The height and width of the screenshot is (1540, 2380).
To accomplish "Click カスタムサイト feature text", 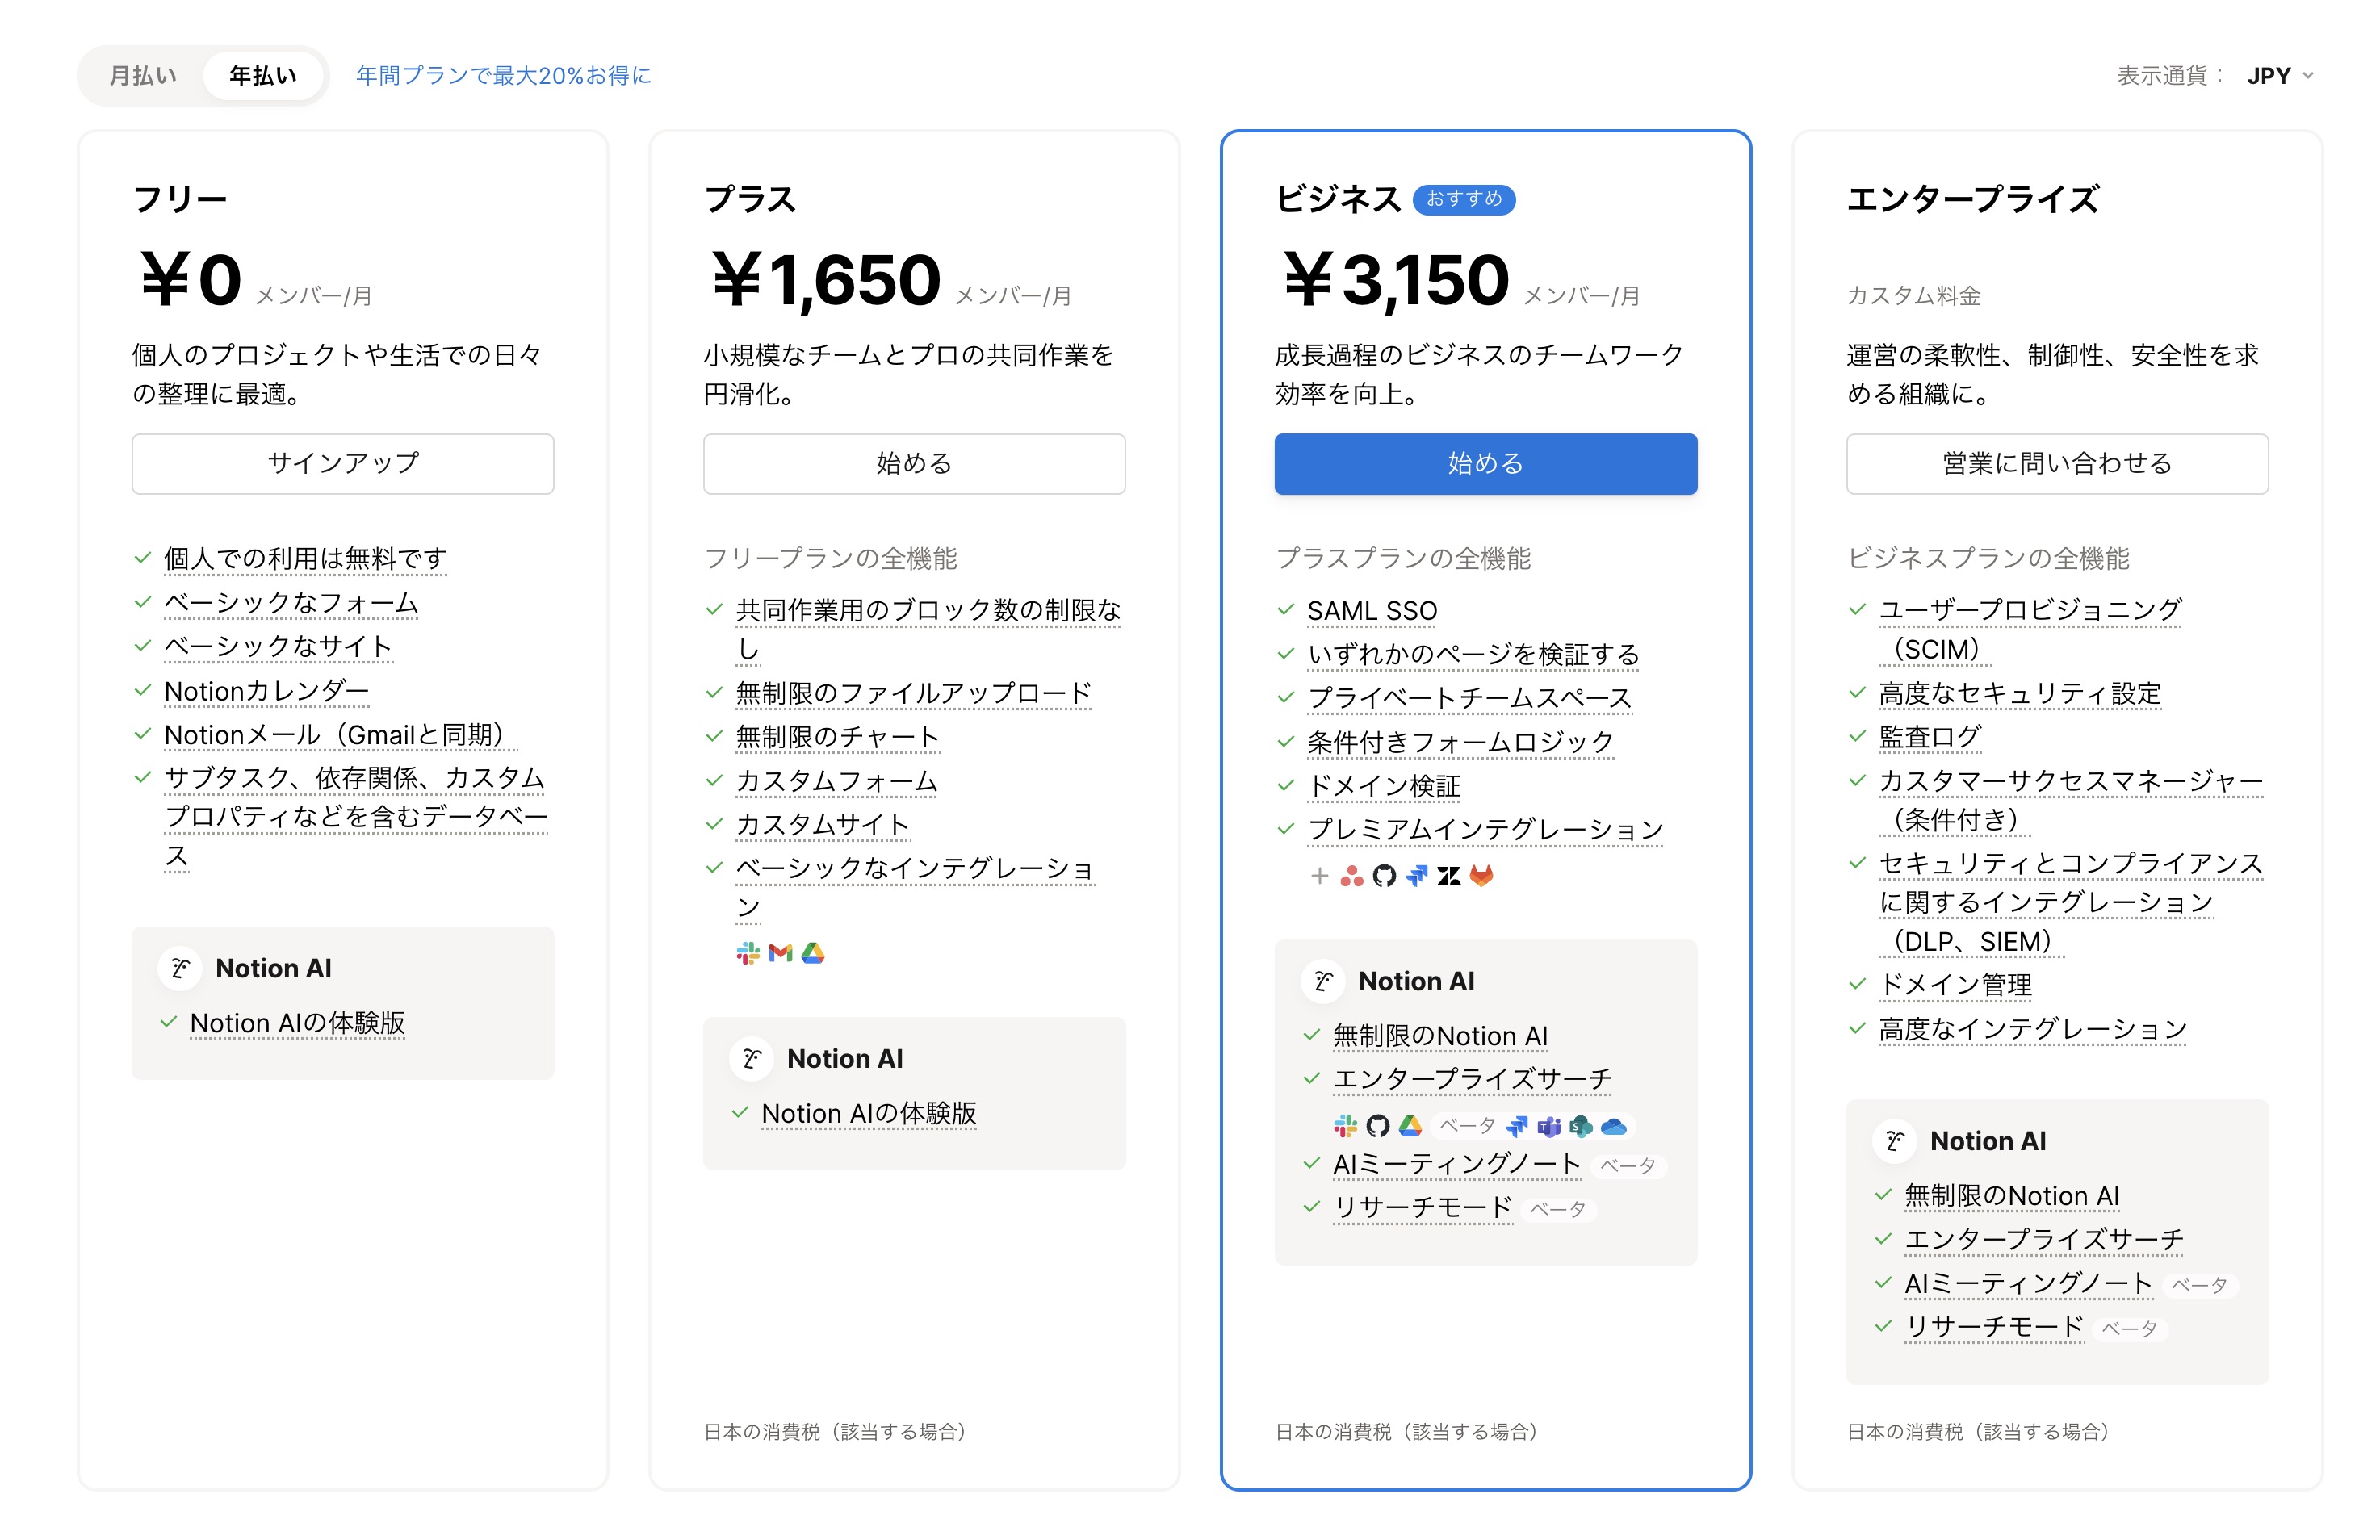I will point(823,825).
